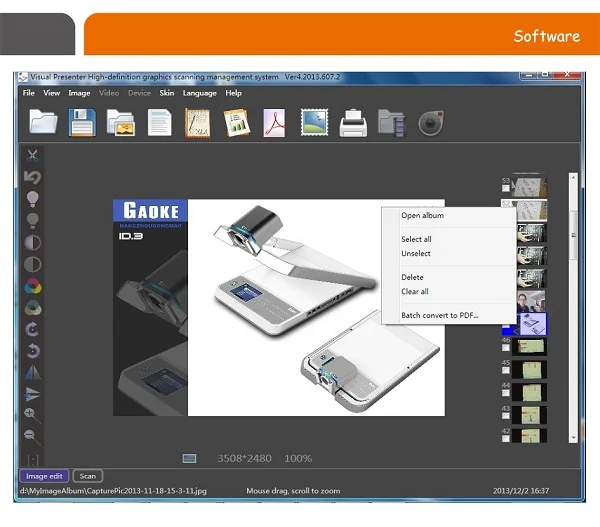The width and height of the screenshot is (600, 527).
Task: Select thumbnail 53 in the album
Action: (529, 186)
